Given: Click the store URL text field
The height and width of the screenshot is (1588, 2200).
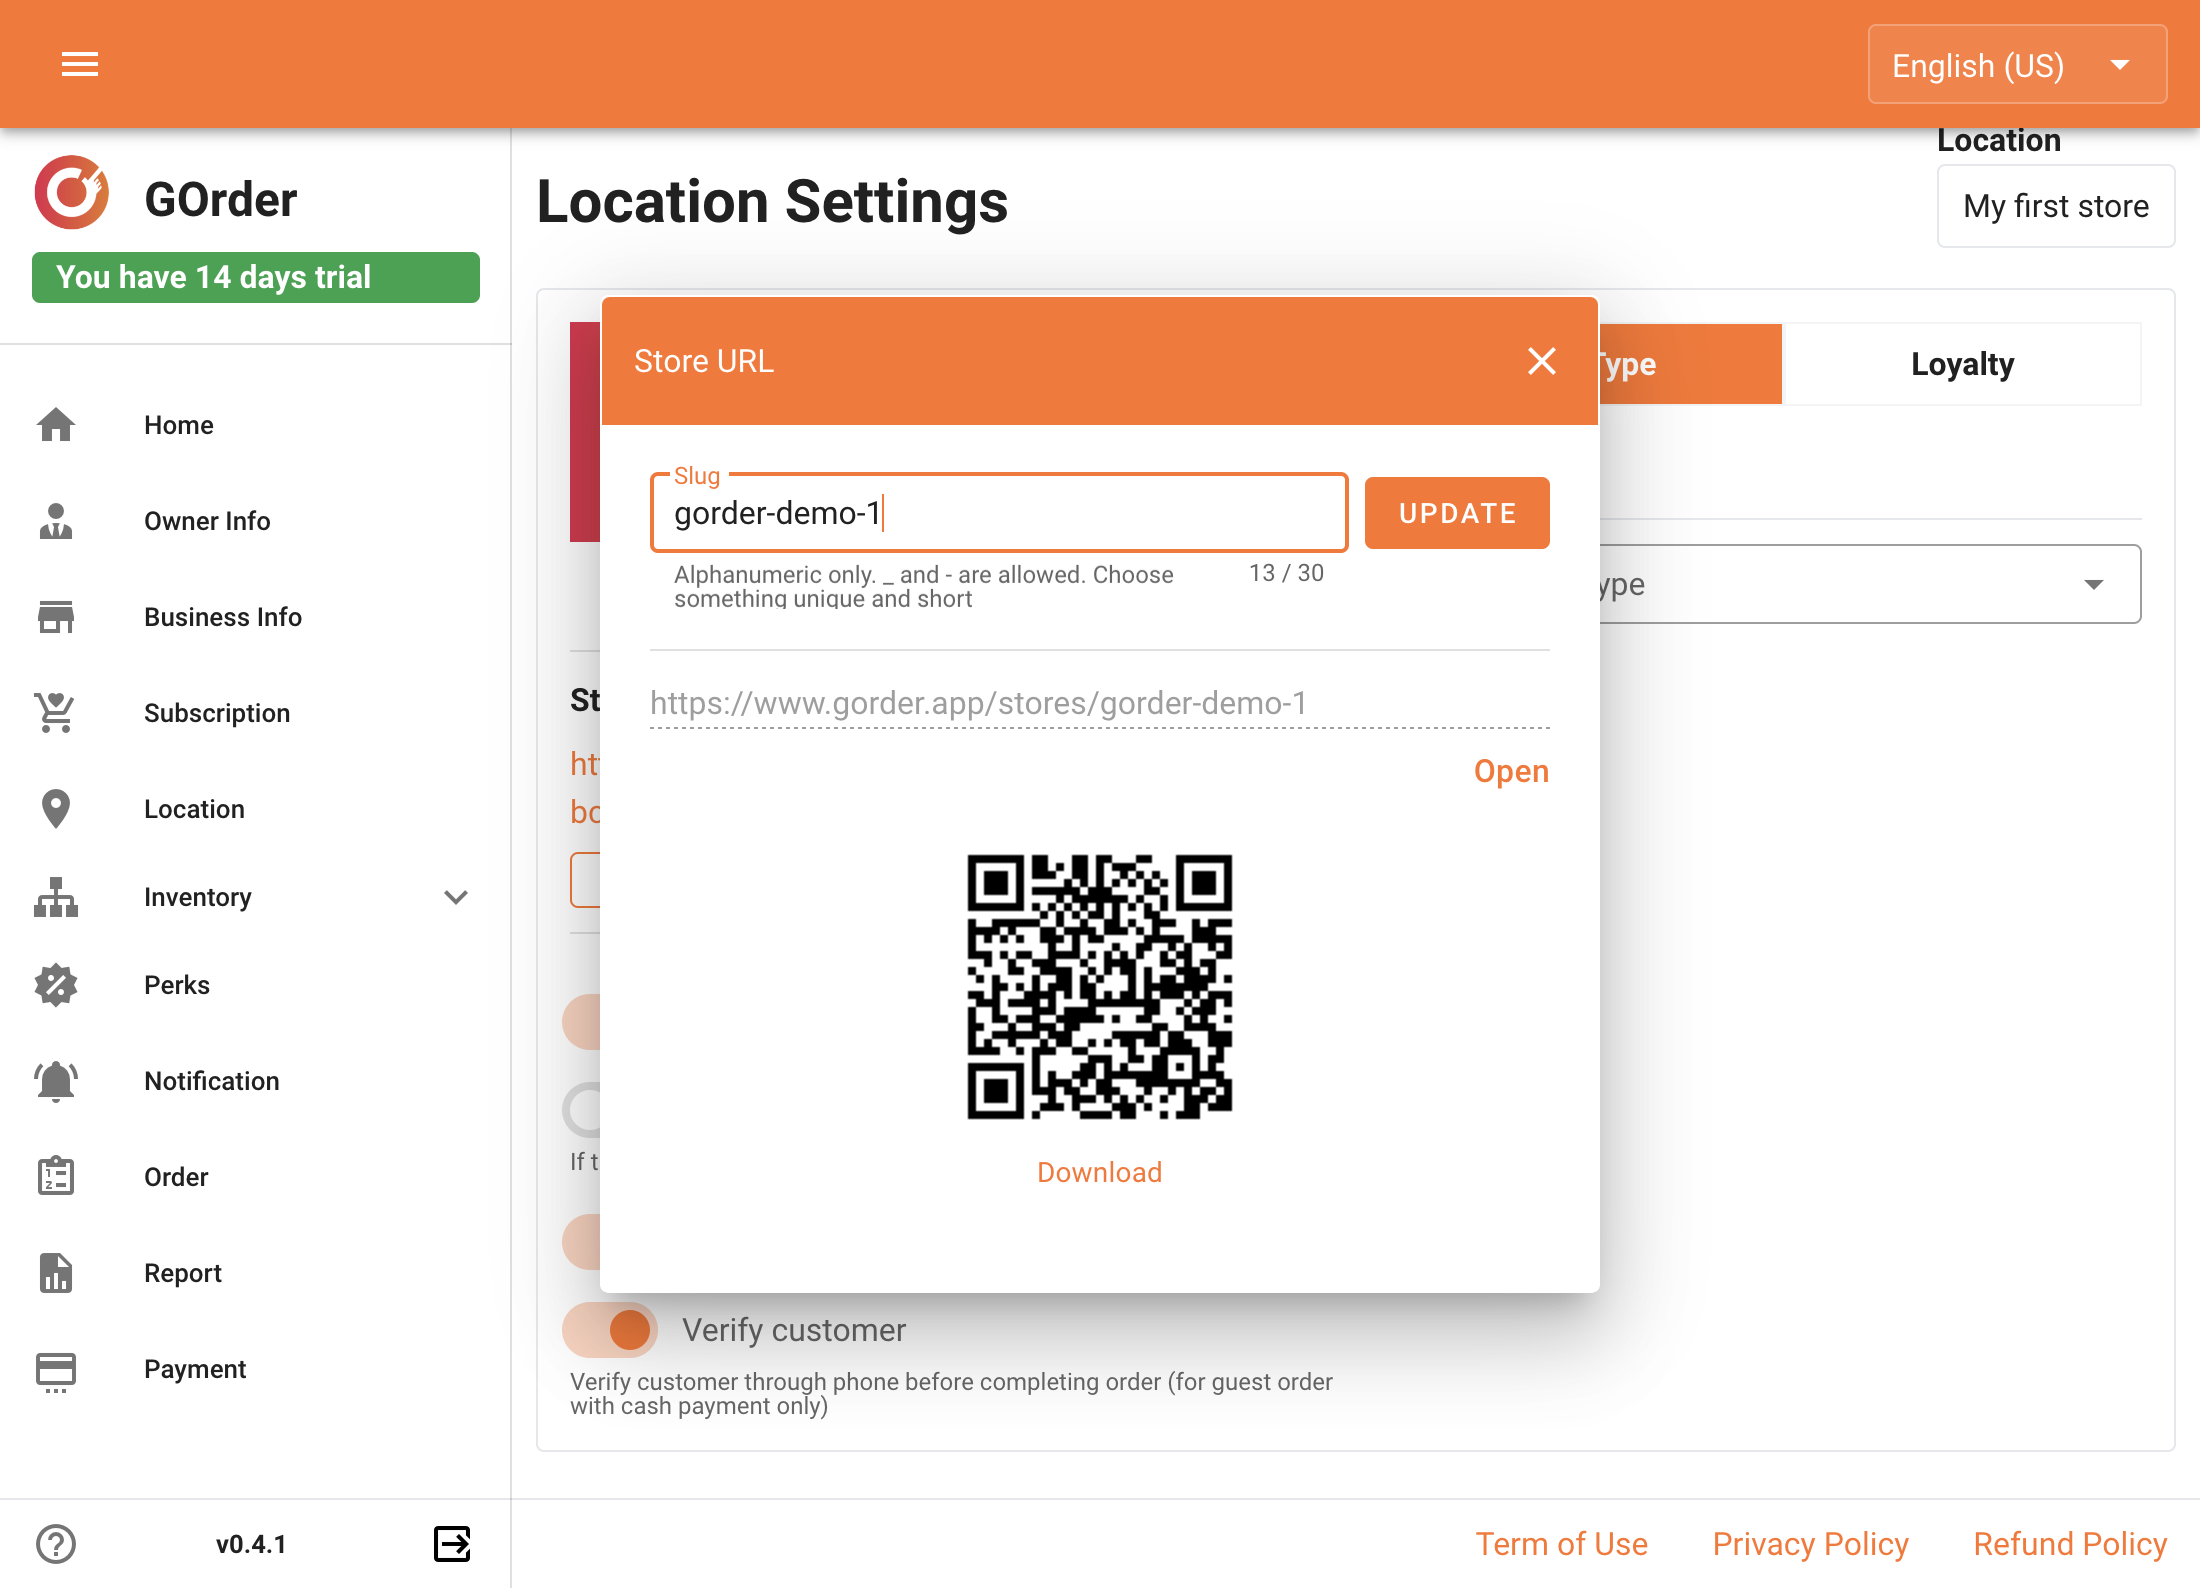Looking at the screenshot, I should coord(1099,703).
